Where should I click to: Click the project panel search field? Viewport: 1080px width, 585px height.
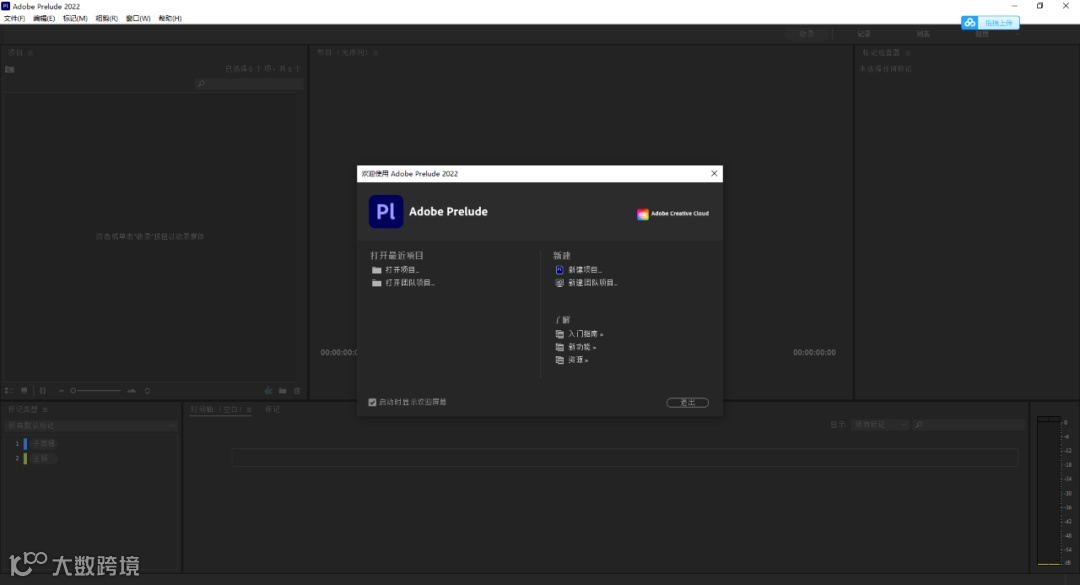click(x=249, y=84)
